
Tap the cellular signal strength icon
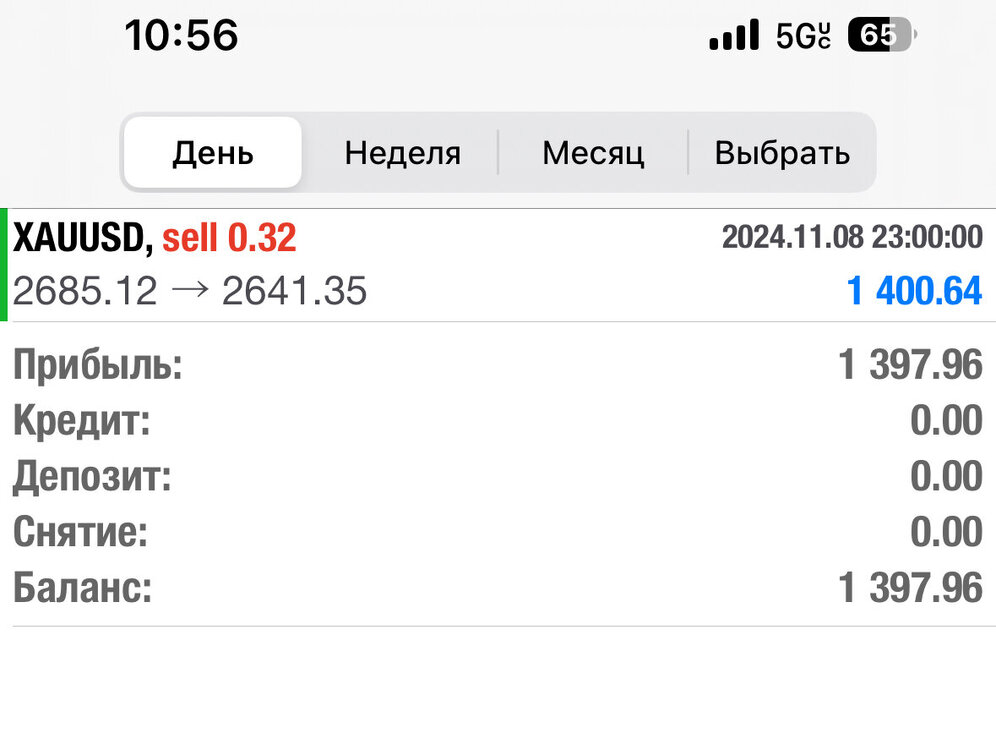(734, 34)
